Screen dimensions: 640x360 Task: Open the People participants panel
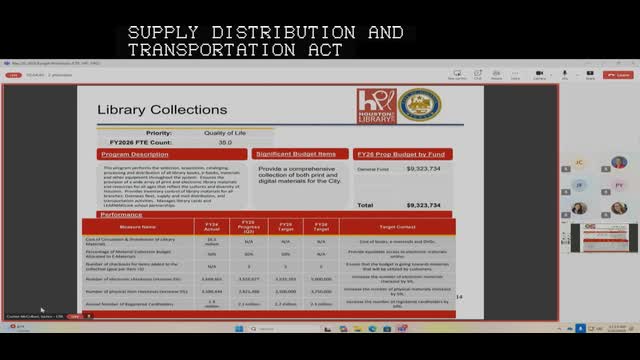496,75
